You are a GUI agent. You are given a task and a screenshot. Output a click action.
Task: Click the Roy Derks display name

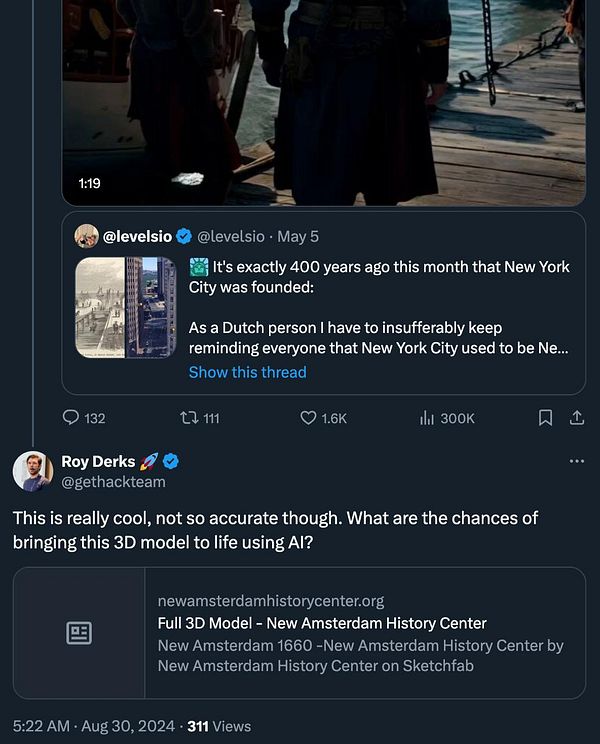97,461
